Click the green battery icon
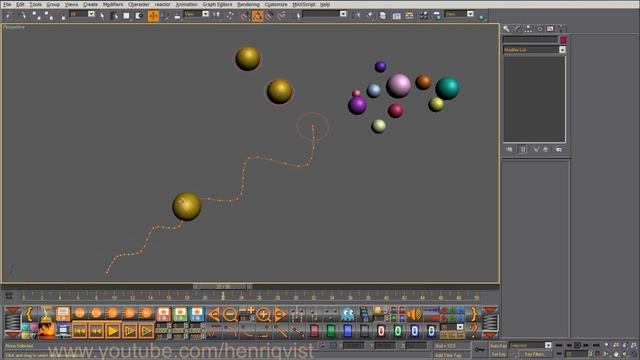The image size is (640, 360). click(331, 330)
